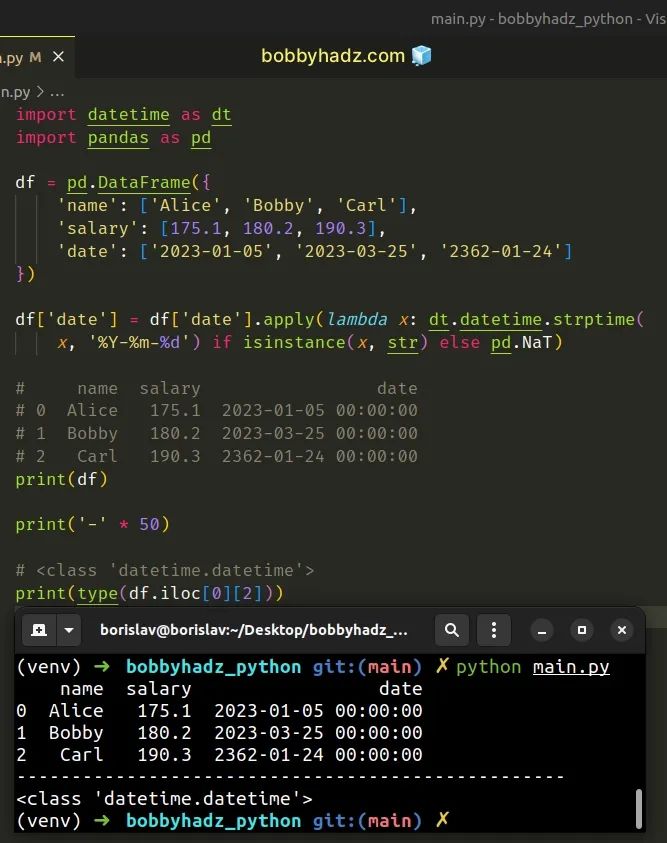Viewport: 667px width, 843px height.
Task: Open new terminal tab icon
Action: tap(39, 630)
